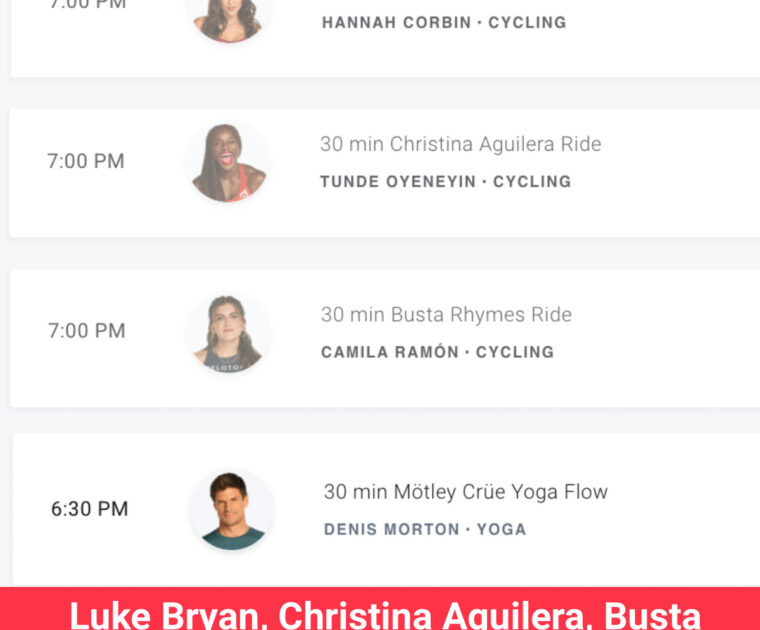Open the 30 min Christina Aguilera Ride
Viewport: 760px width, 630px height.
pyautogui.click(x=460, y=144)
